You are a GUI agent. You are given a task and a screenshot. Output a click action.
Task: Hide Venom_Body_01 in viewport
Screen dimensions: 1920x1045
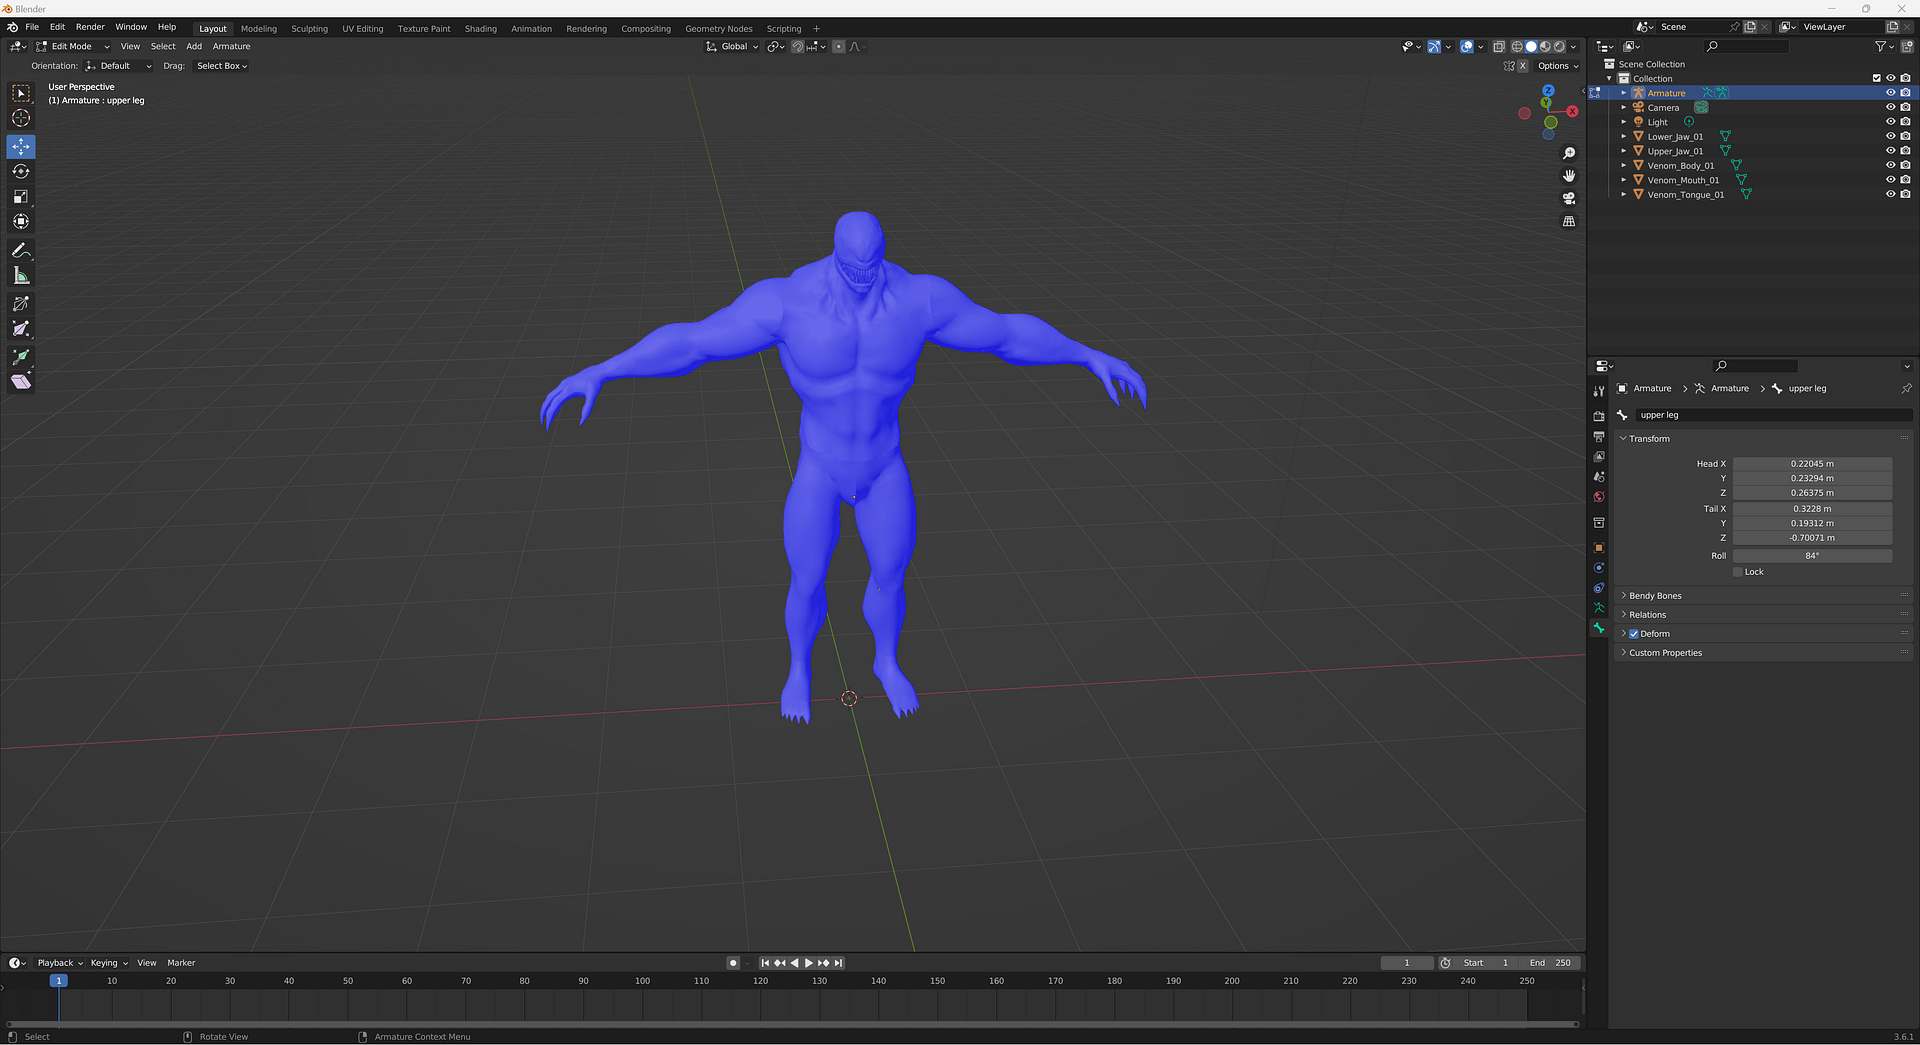1890,166
